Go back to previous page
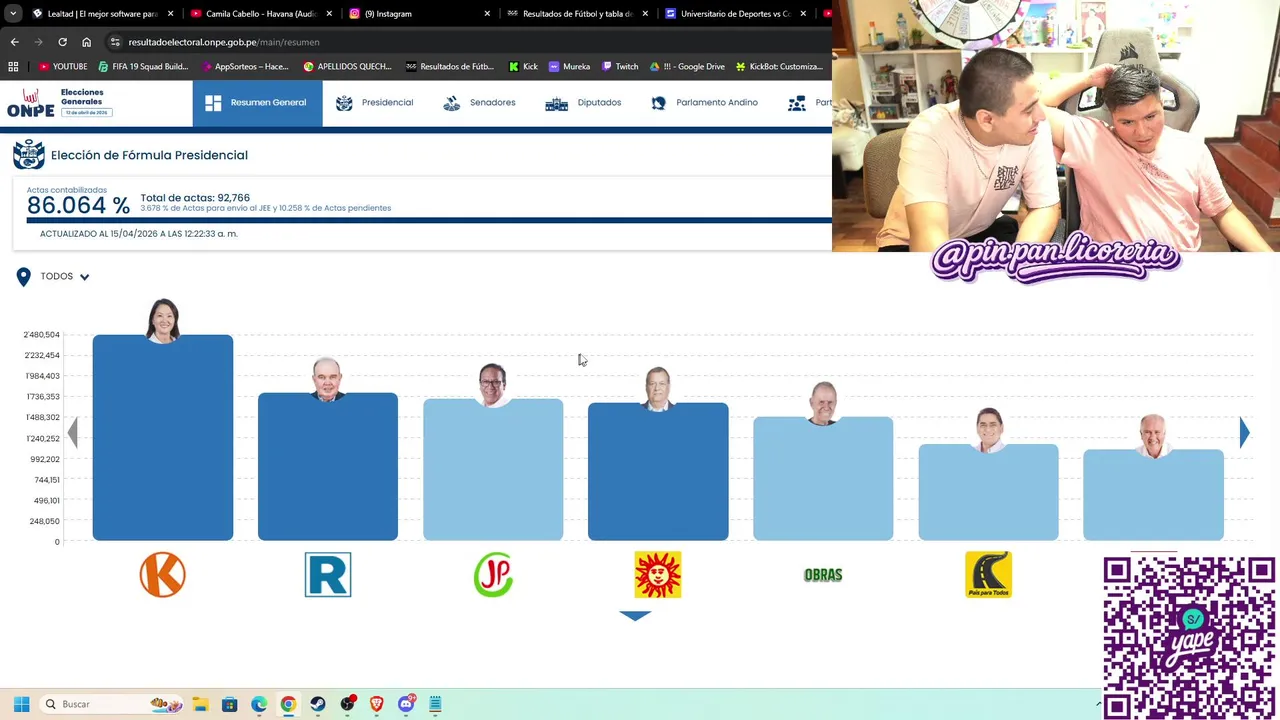The height and width of the screenshot is (720, 1280). point(14,42)
